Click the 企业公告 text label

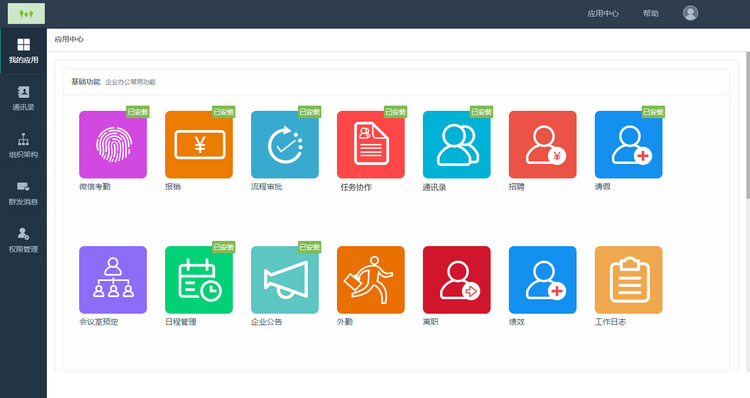point(267,322)
